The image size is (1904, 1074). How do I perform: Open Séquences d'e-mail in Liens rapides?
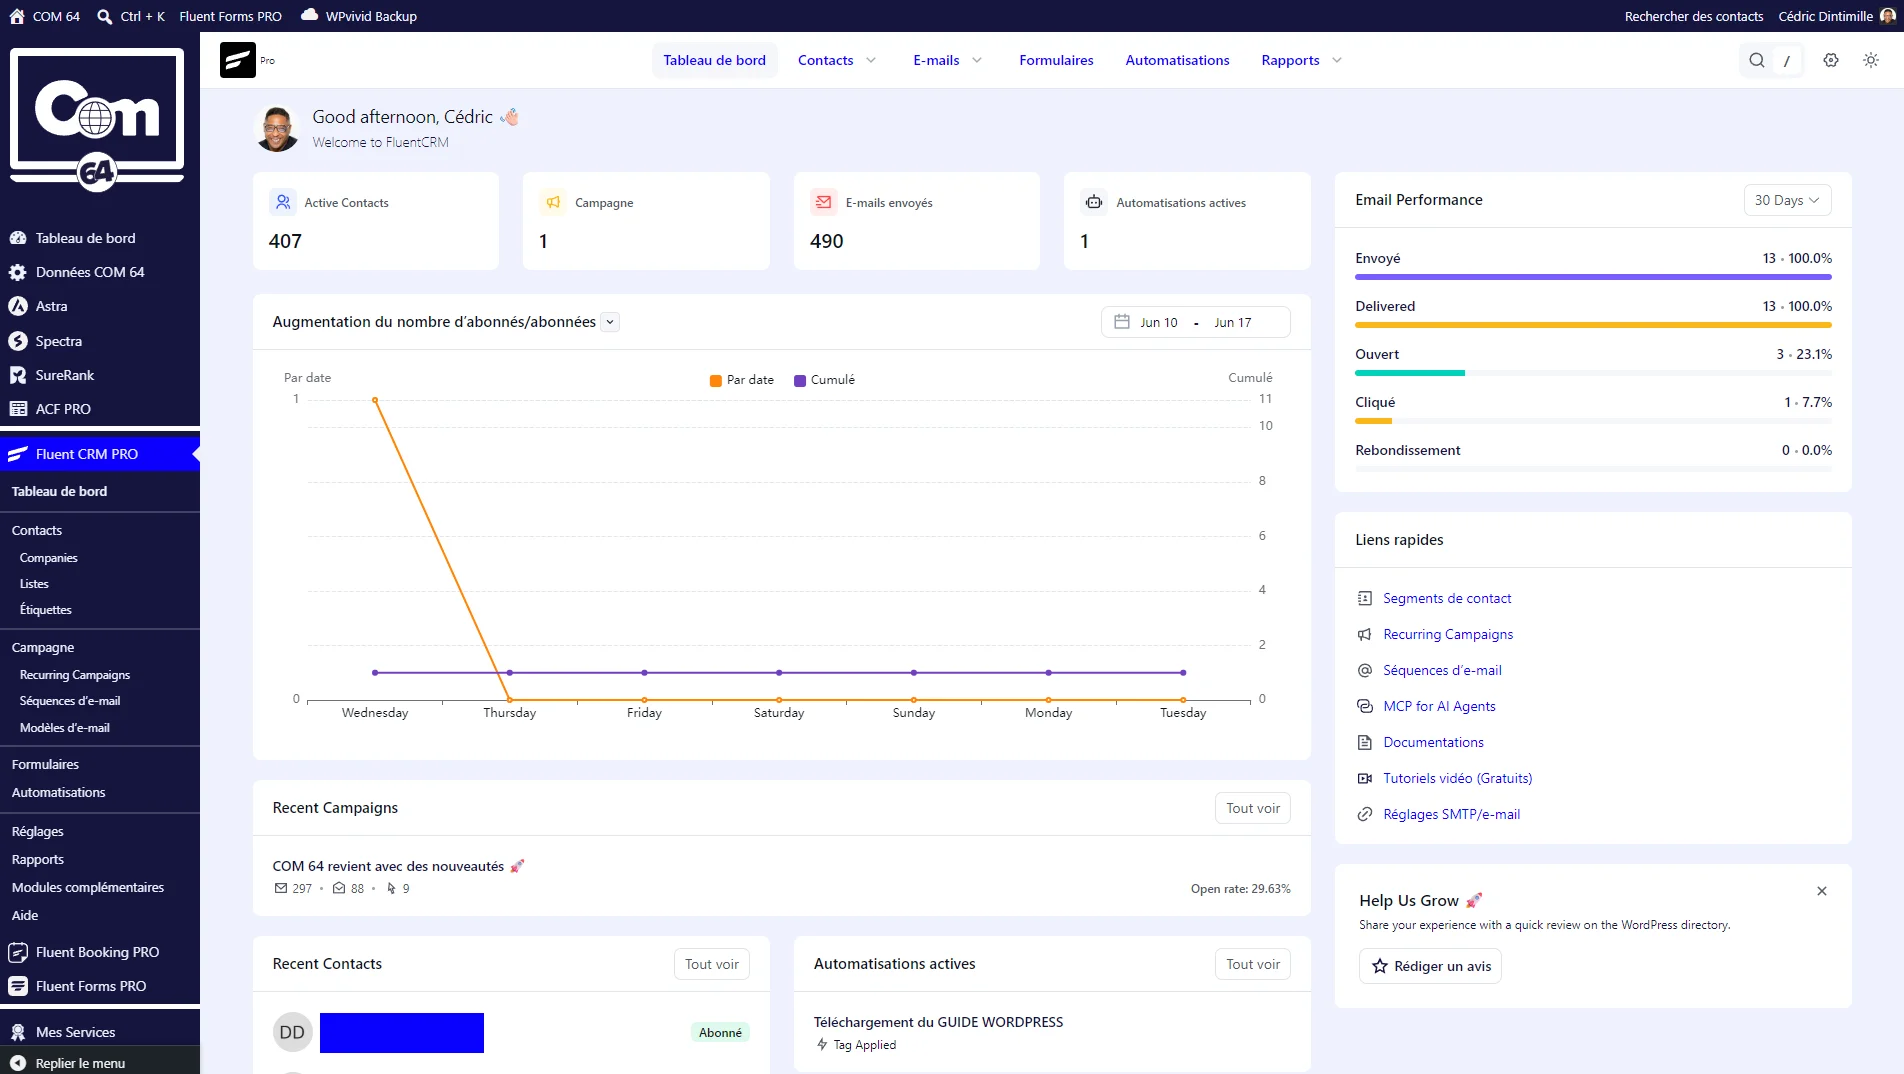point(1442,670)
